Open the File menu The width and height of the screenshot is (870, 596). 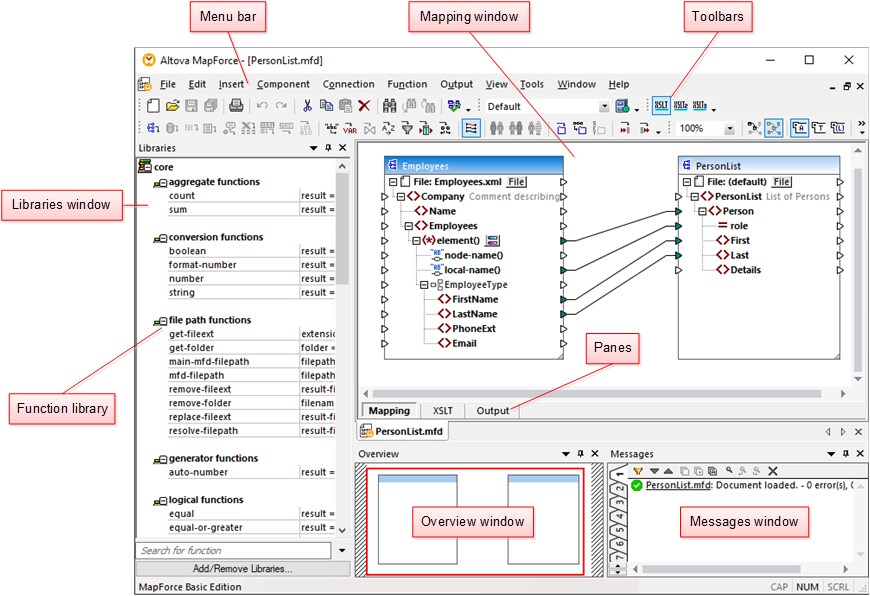[168, 84]
